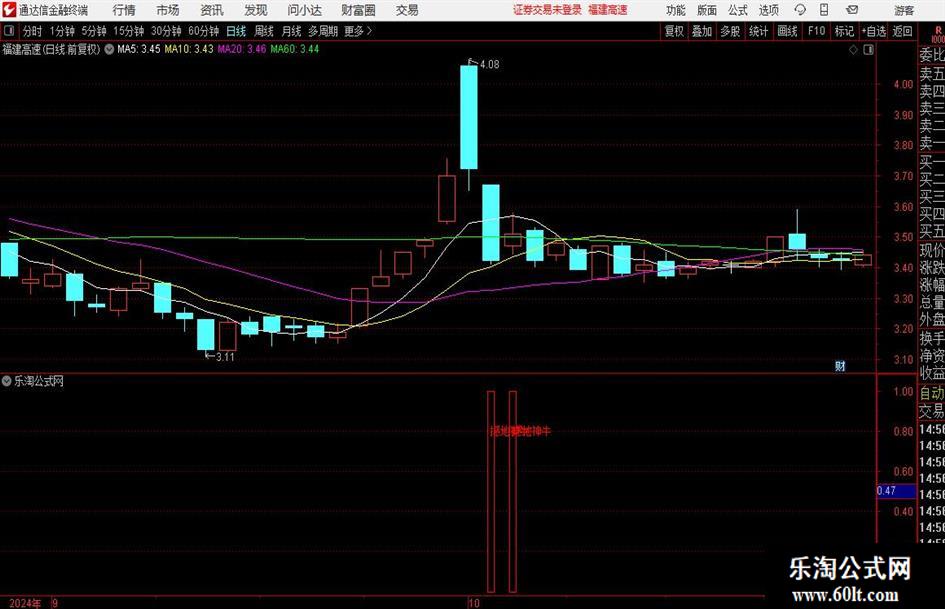Image resolution: width=945 pixels, height=609 pixels.
Task: Click the 自动 tab in right panel
Action: (932, 393)
